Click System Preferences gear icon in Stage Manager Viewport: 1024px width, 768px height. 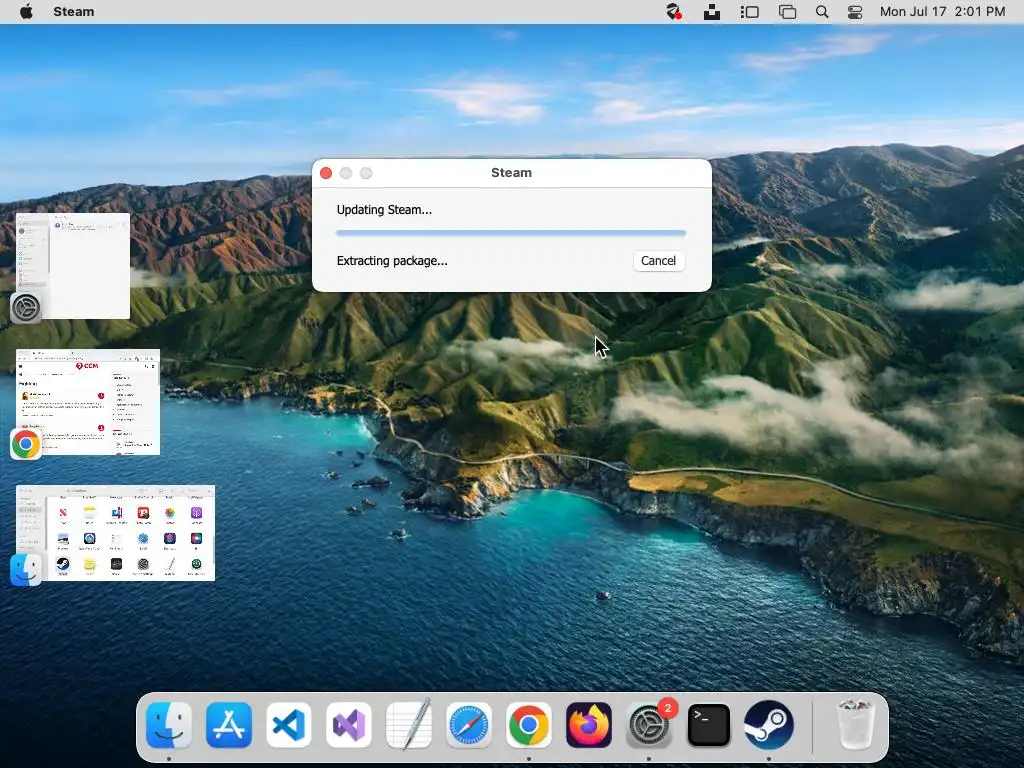point(26,308)
